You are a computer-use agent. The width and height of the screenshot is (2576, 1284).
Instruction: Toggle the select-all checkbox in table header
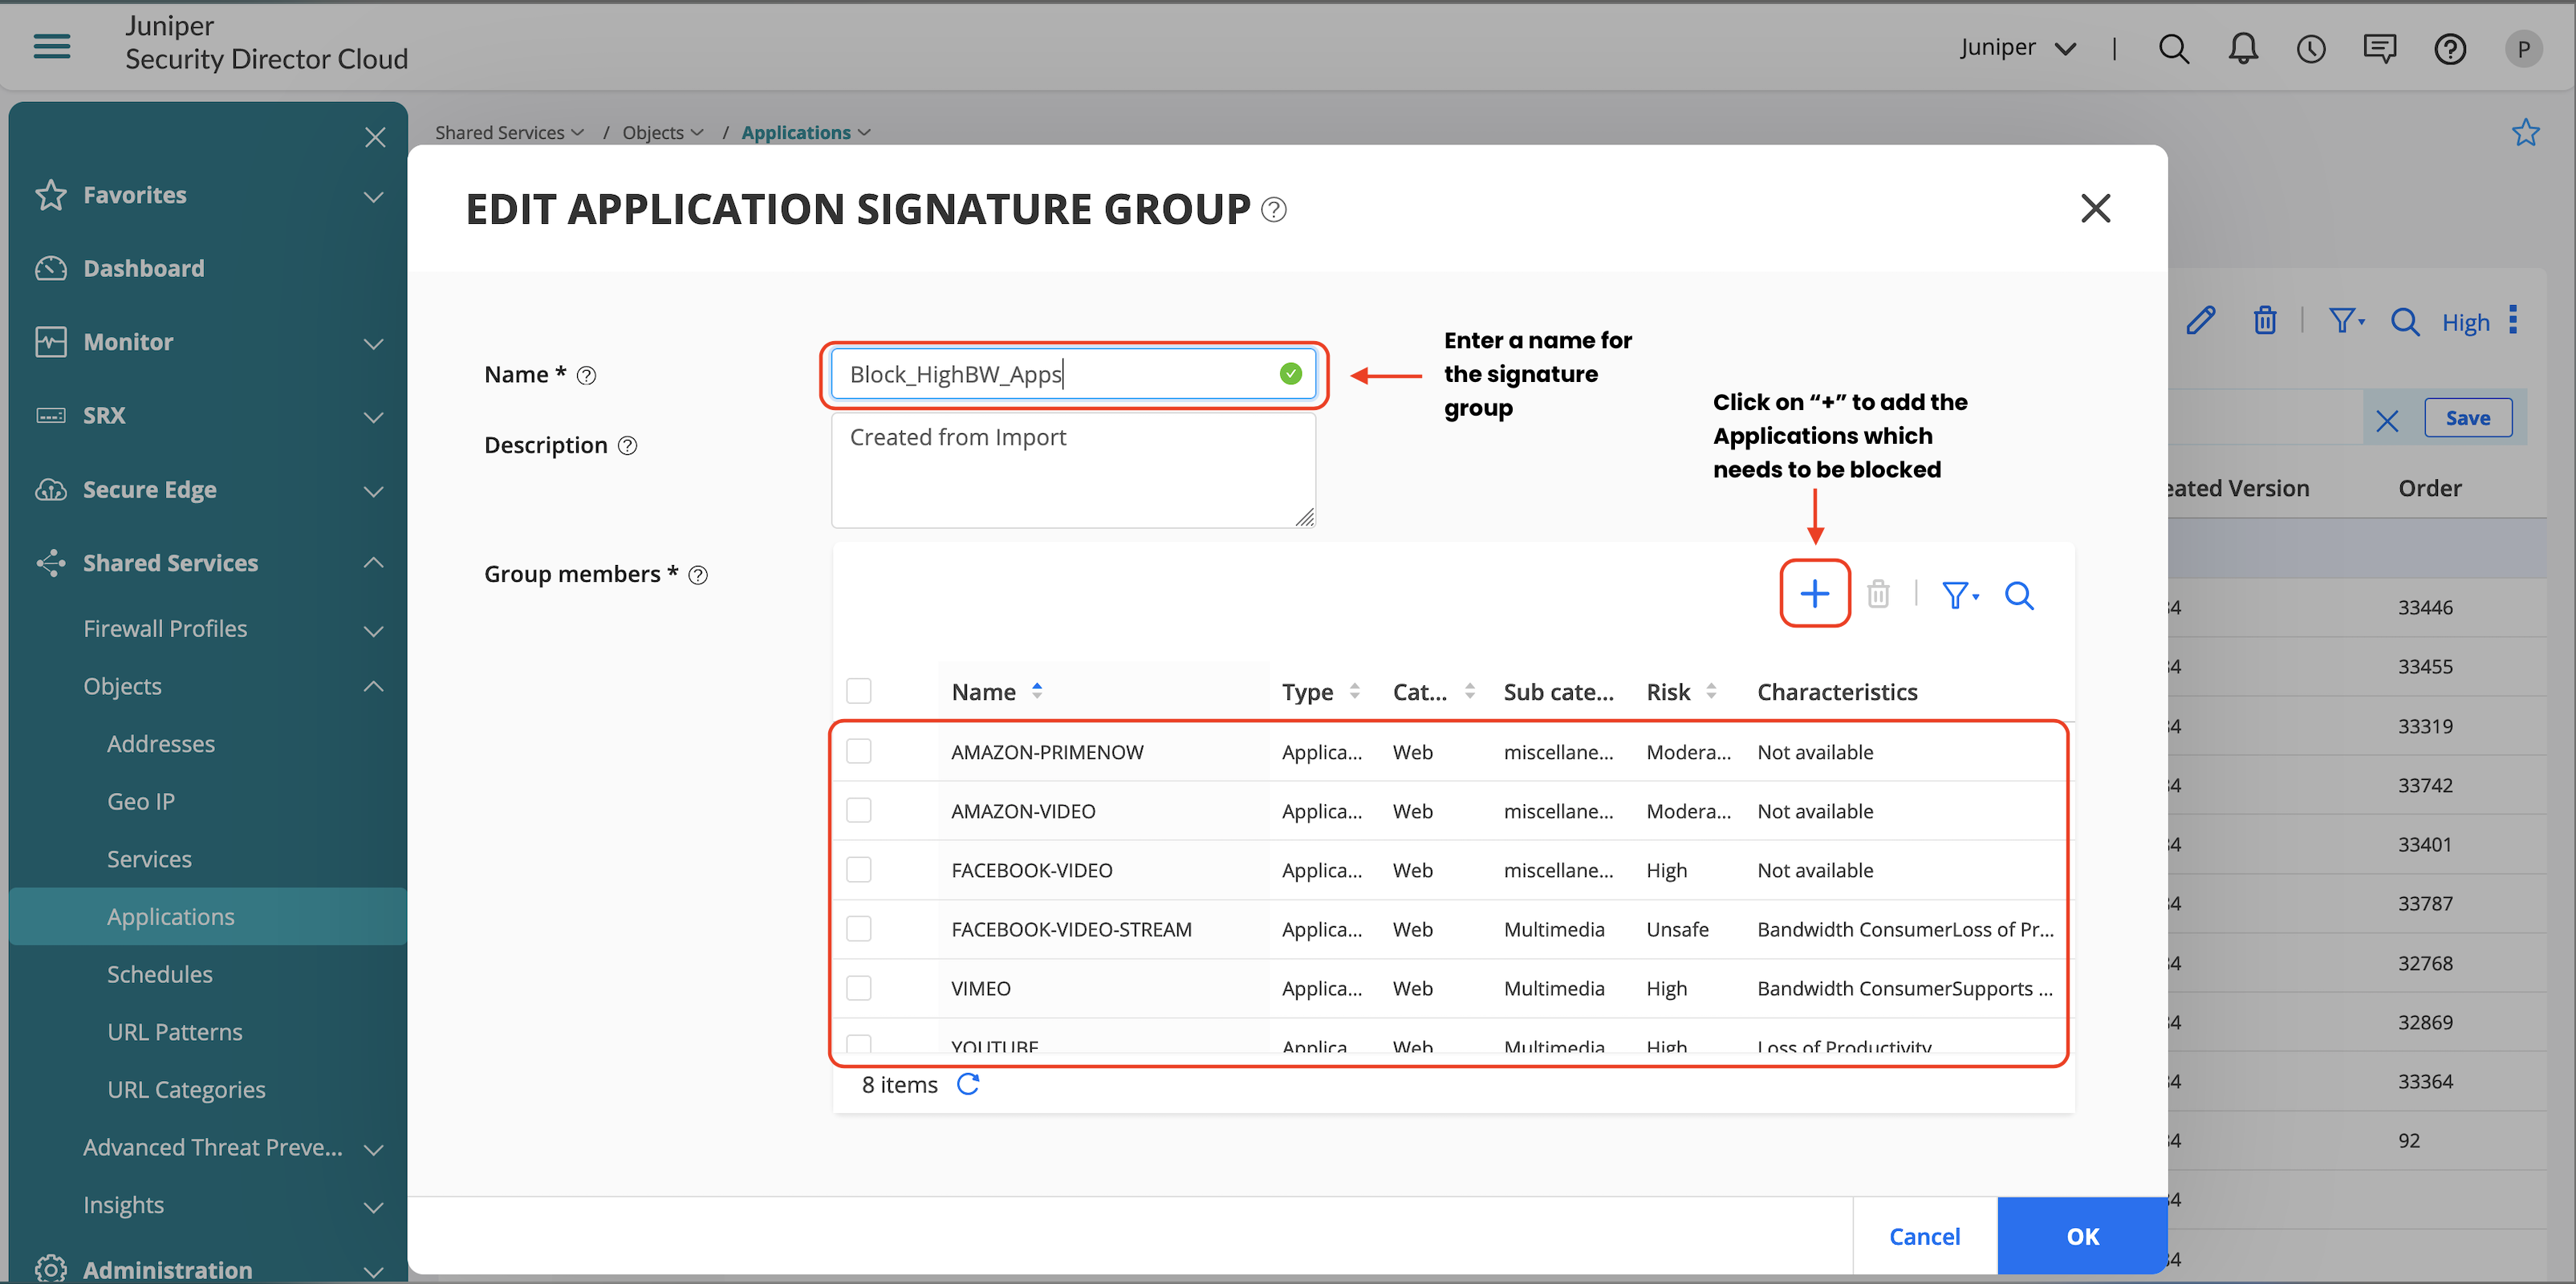[858, 691]
